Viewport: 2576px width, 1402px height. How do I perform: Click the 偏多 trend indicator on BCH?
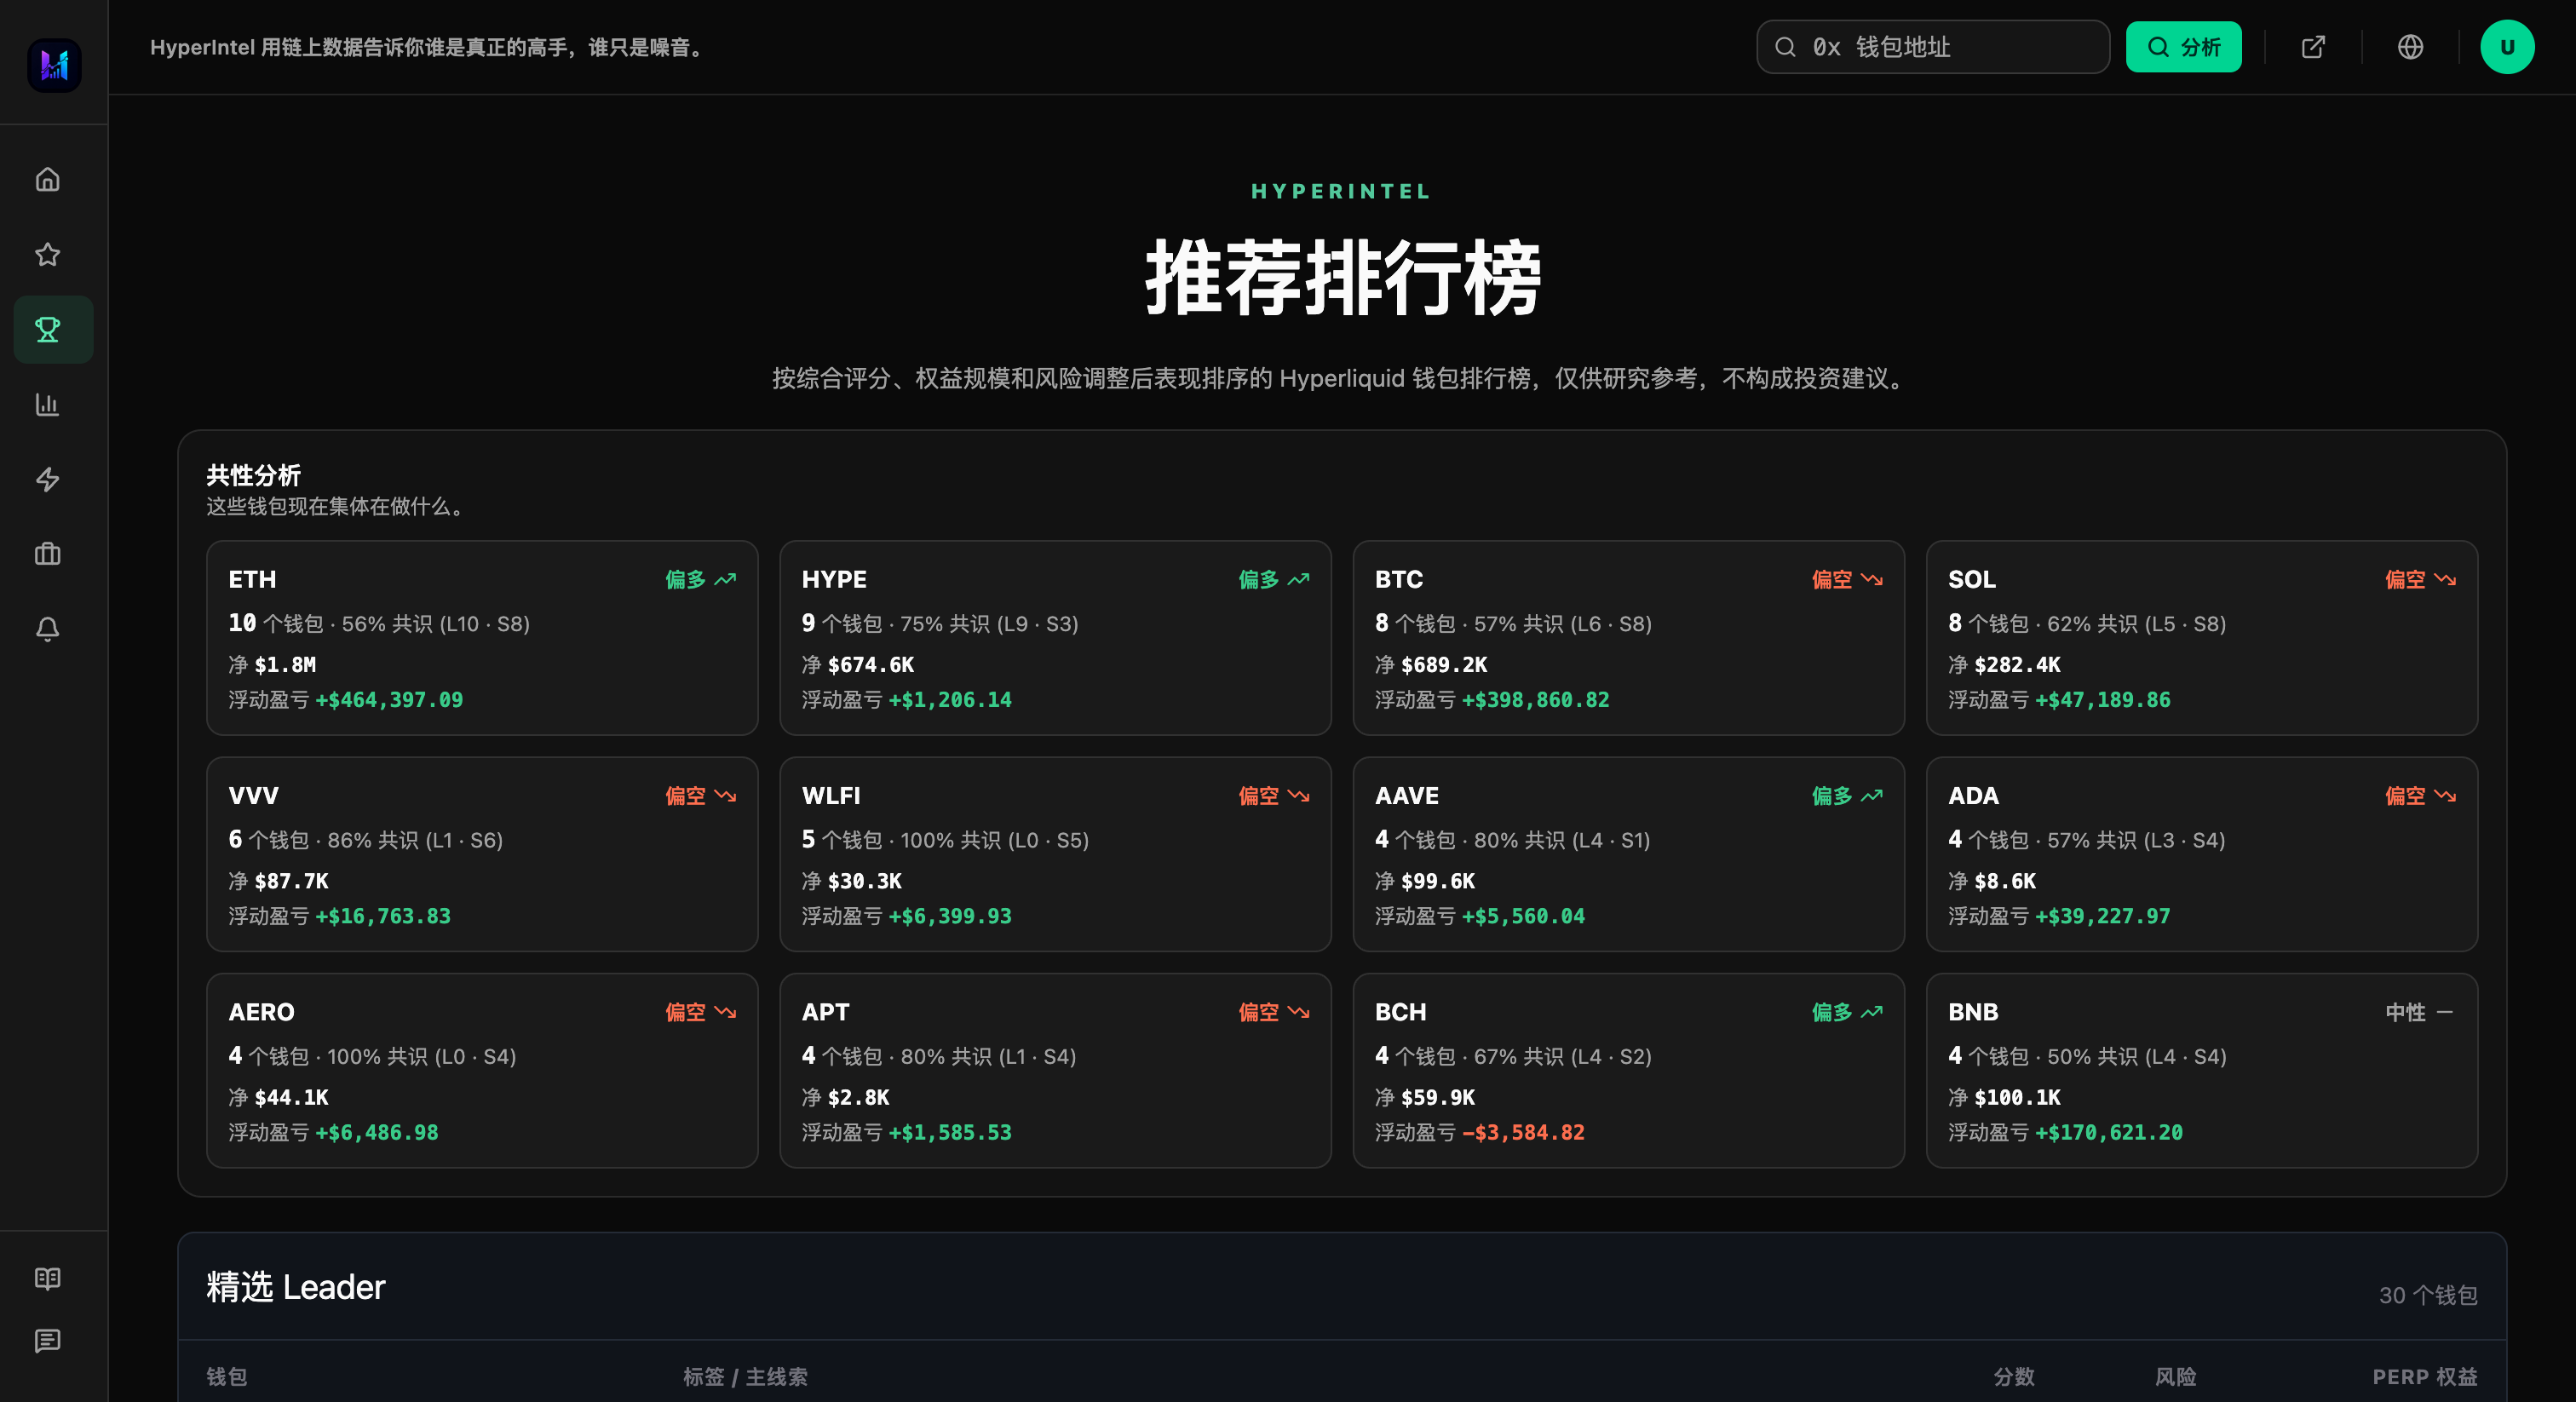tap(1847, 1012)
